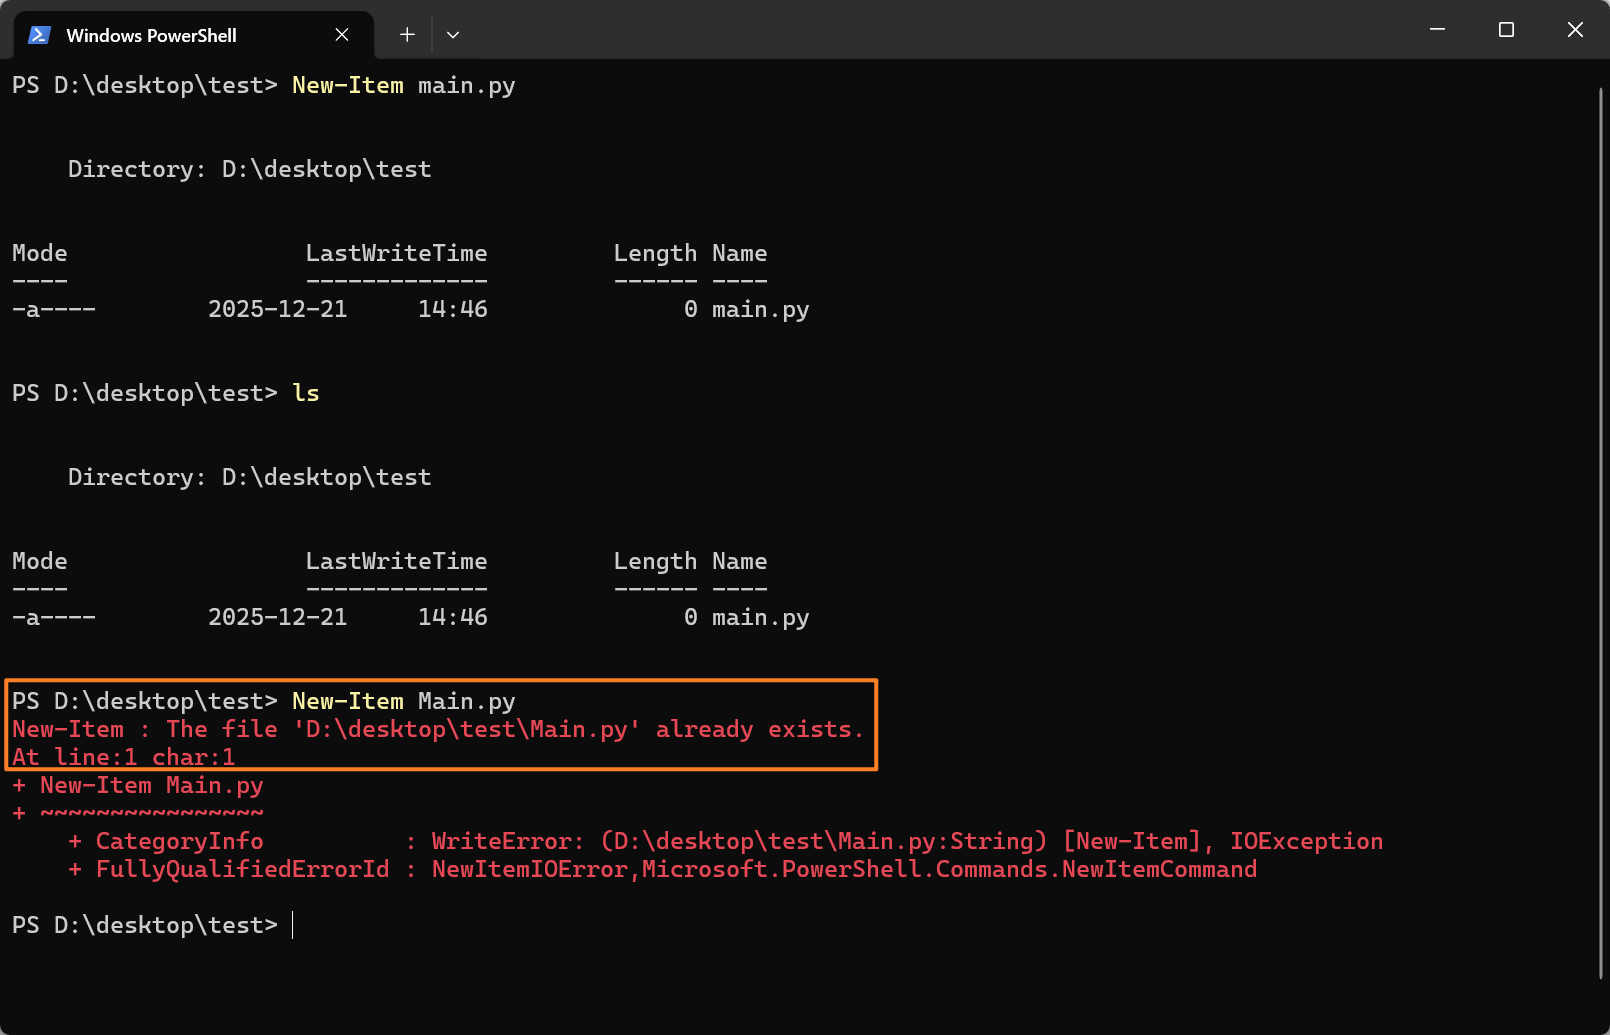Maximize the terminal window

1506,30
